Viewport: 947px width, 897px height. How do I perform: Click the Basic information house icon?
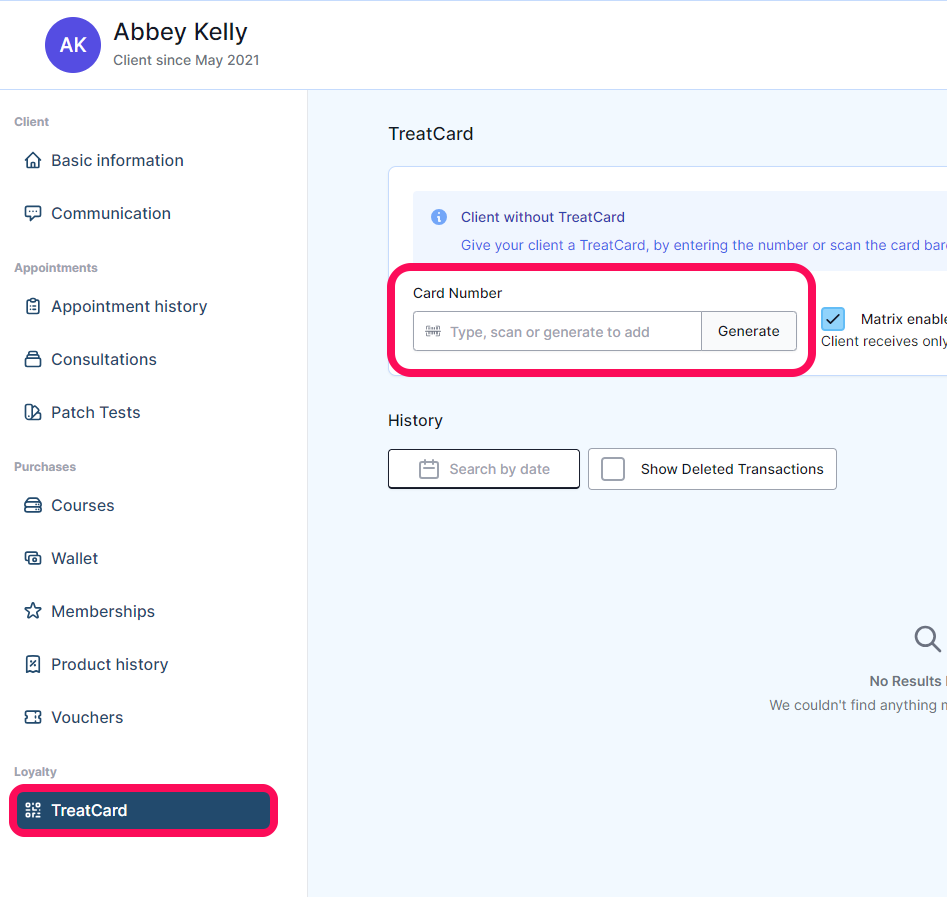33,160
